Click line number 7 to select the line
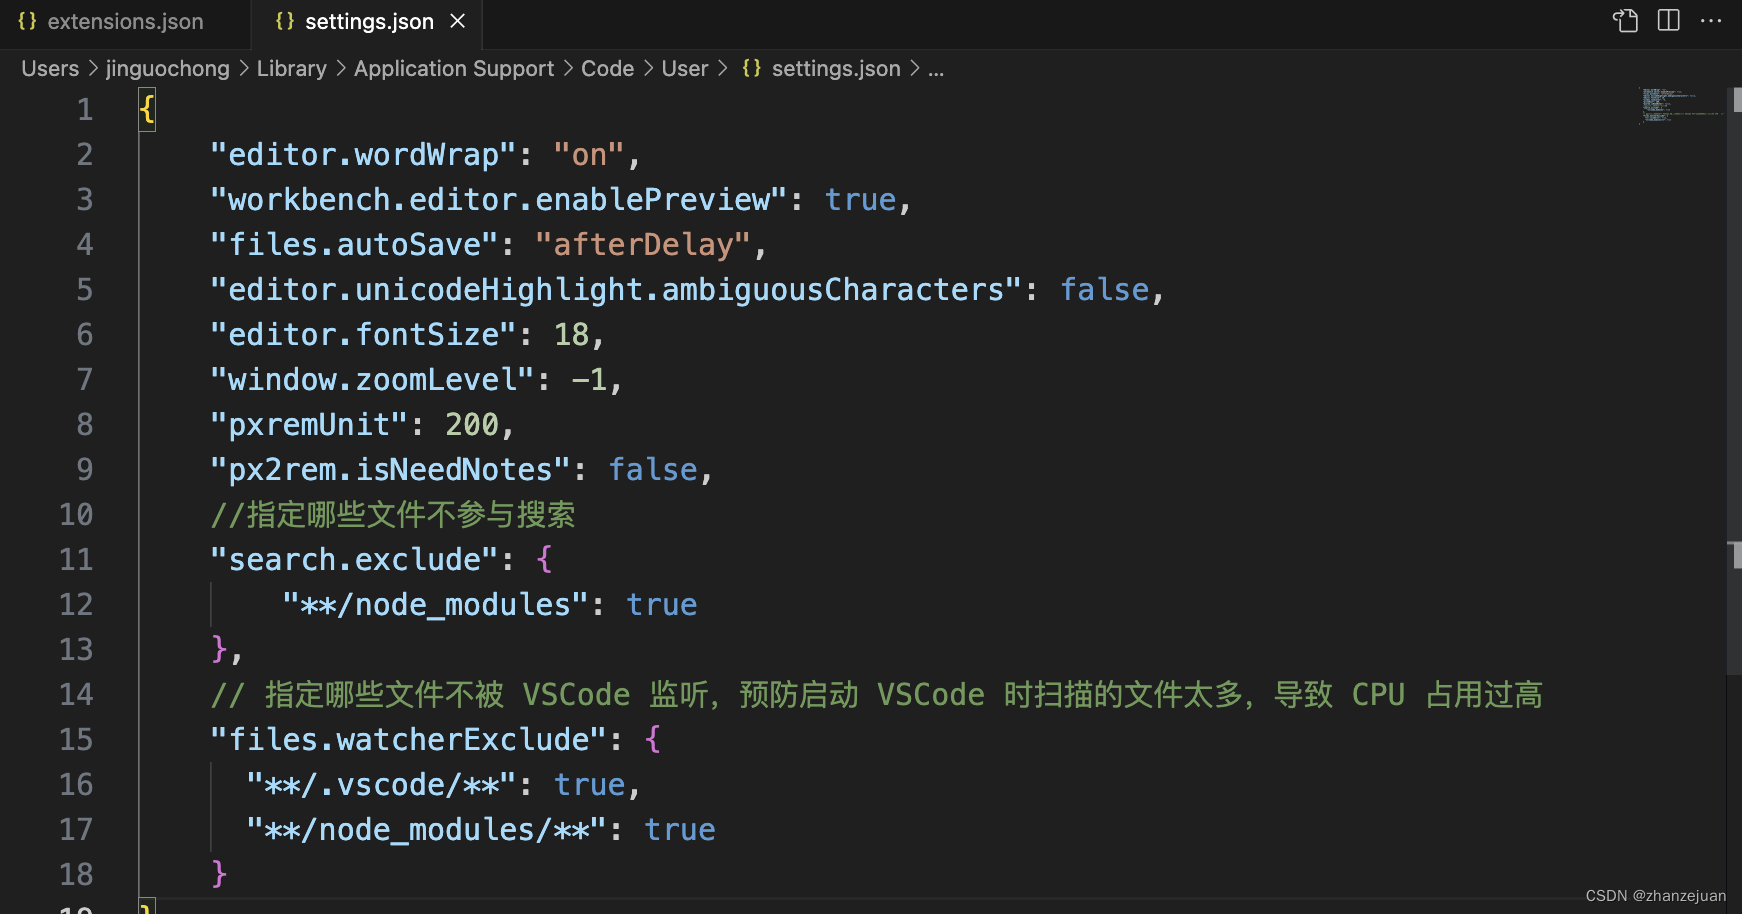This screenshot has width=1742, height=914. pos(85,379)
